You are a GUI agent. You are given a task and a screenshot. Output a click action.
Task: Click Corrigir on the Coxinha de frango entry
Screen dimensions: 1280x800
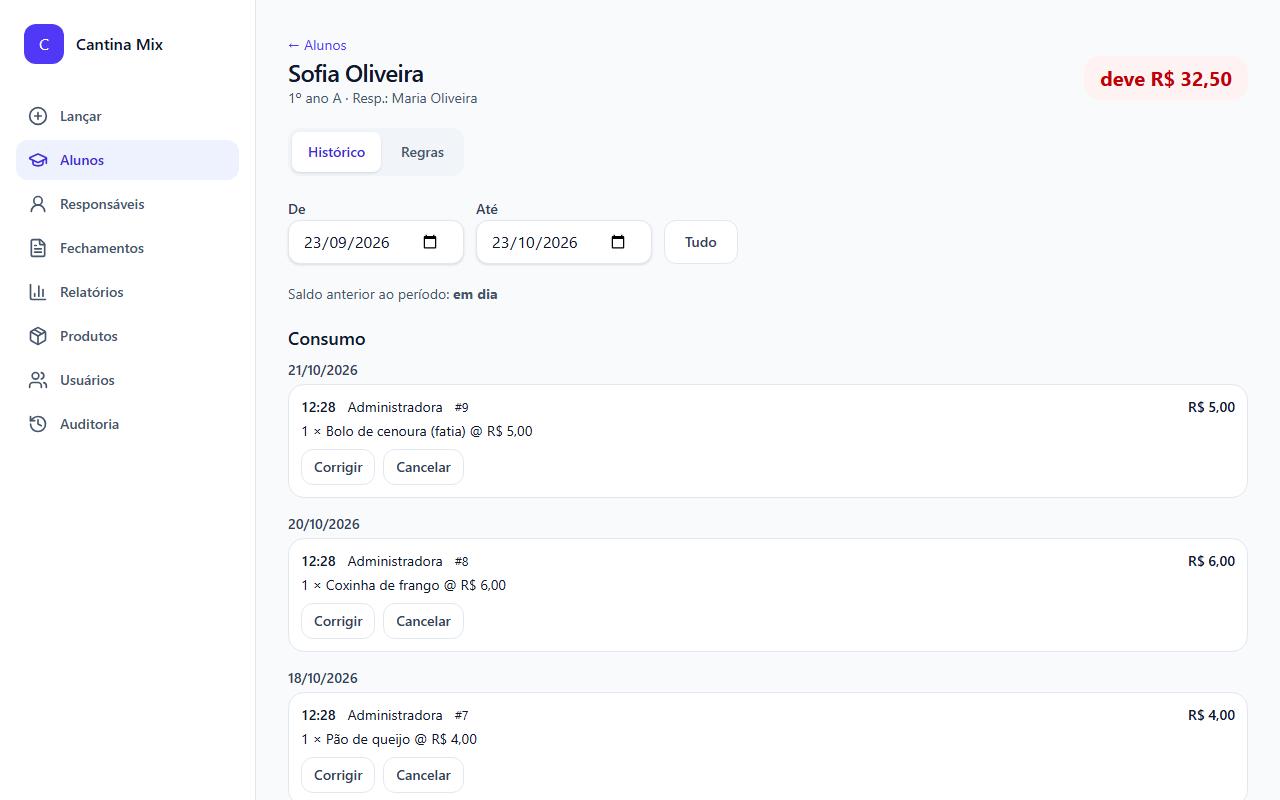point(338,621)
